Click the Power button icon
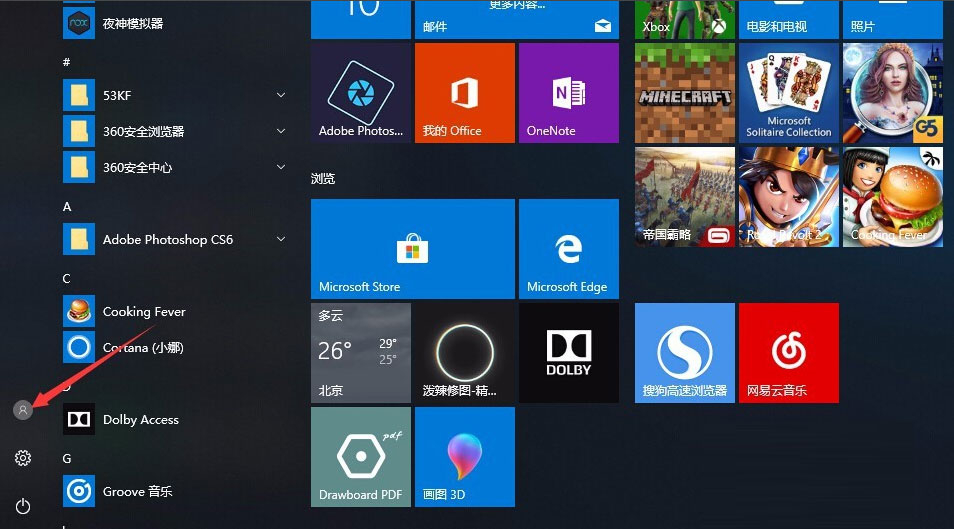Viewport: 954px width, 529px height. [x=23, y=506]
